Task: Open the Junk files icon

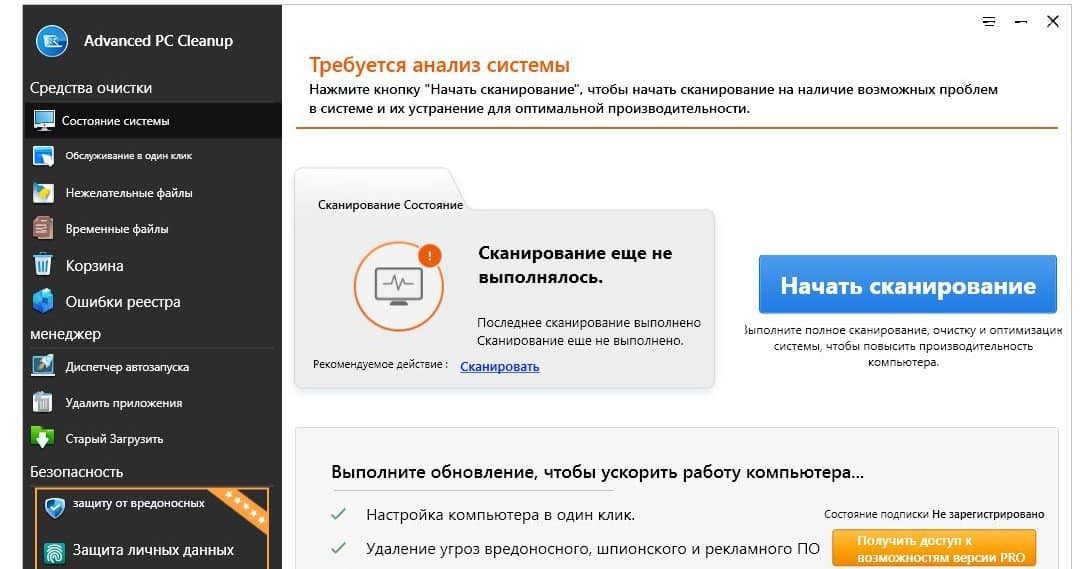Action: pyautogui.click(x=43, y=192)
